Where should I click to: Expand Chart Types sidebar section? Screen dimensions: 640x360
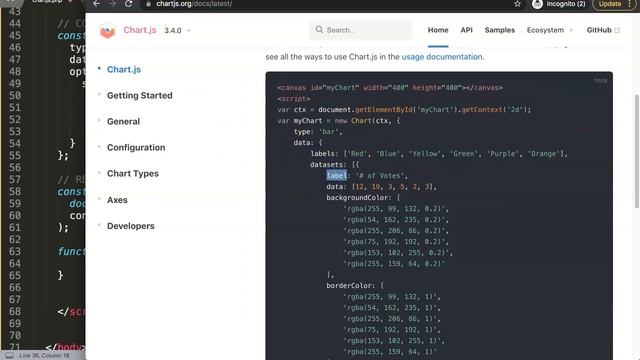133,173
